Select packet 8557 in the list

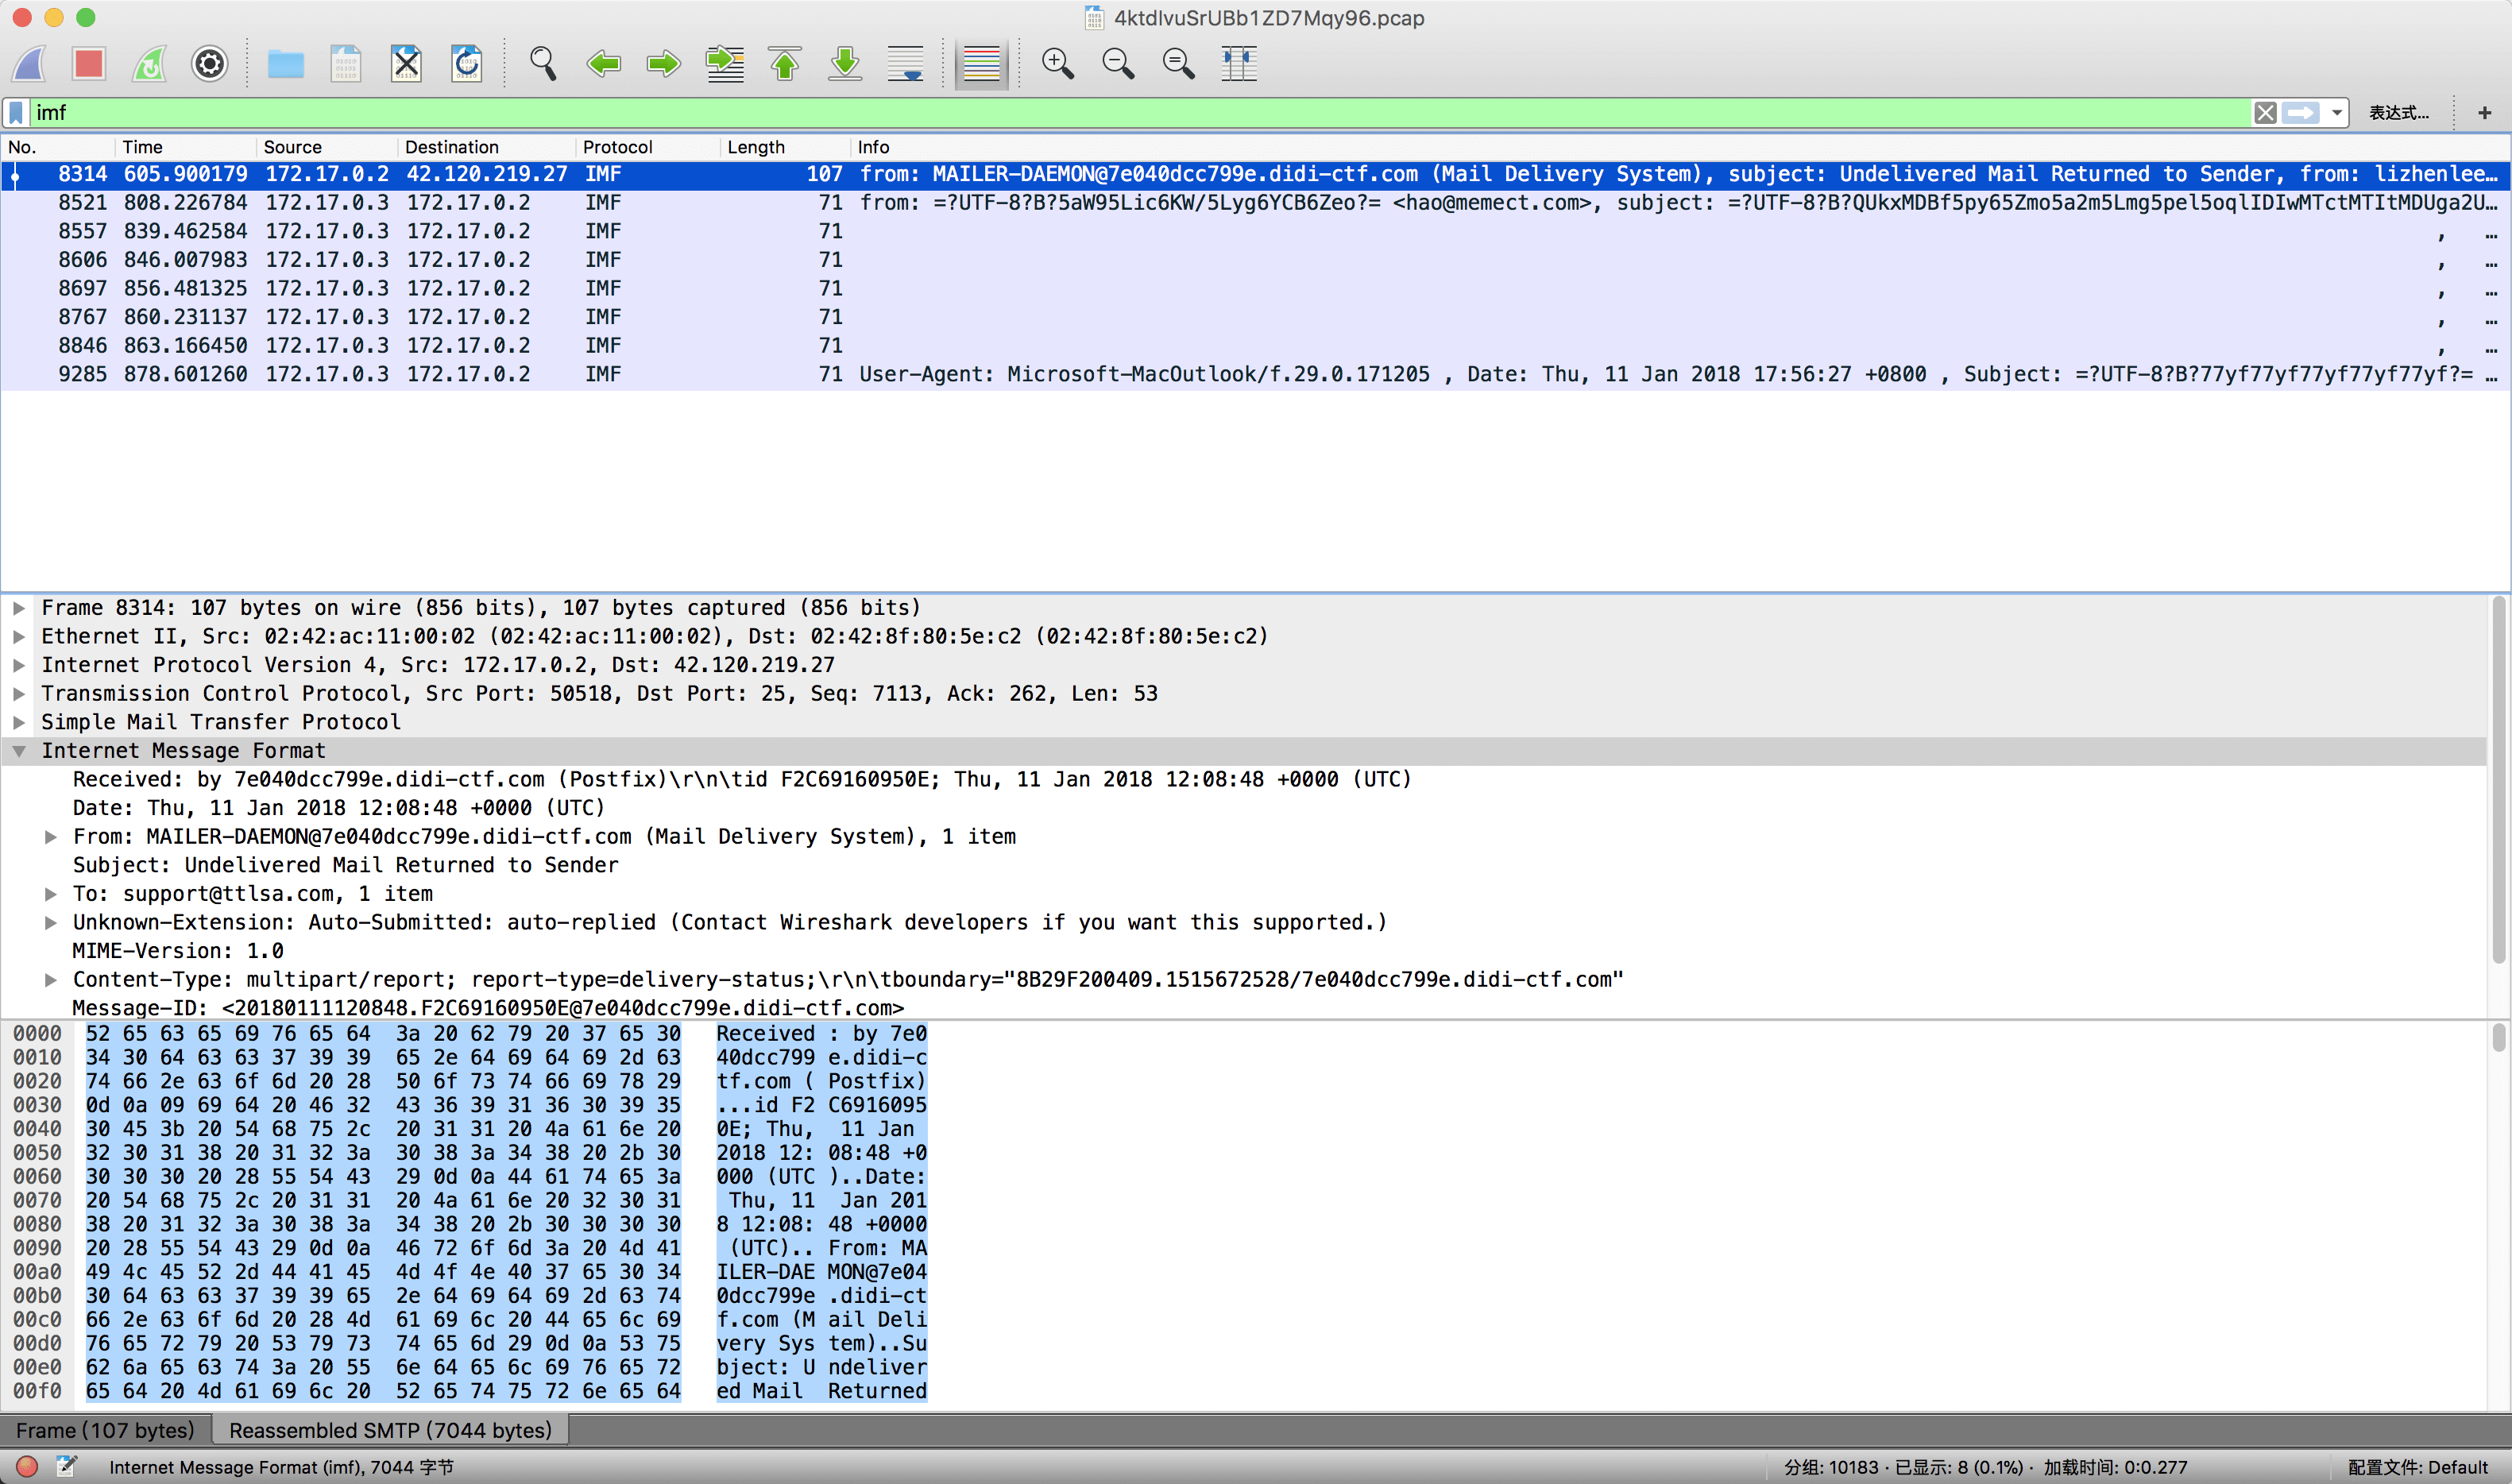click(1255, 231)
